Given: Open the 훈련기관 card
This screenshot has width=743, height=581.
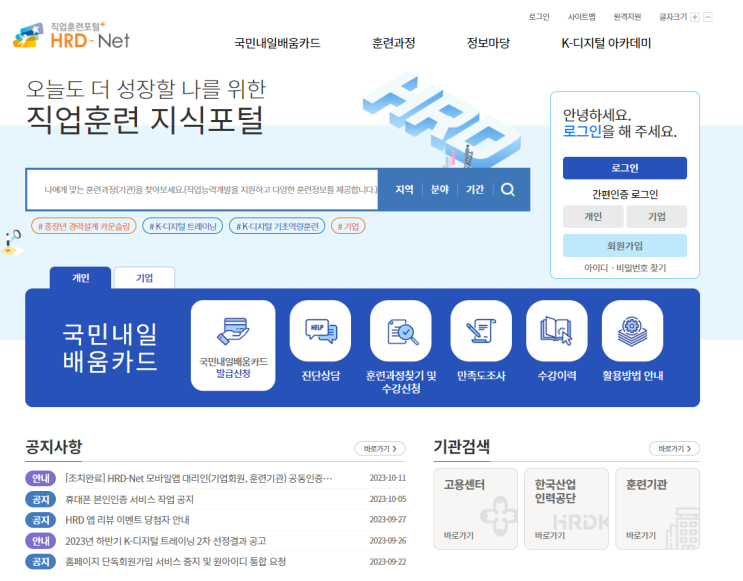Looking at the screenshot, I should (x=657, y=509).
